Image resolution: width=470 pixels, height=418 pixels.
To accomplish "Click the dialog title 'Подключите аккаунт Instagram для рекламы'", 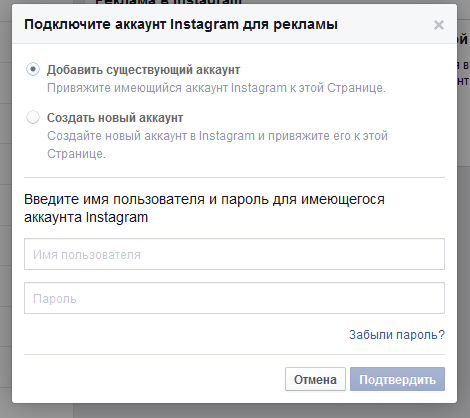I will [181, 25].
